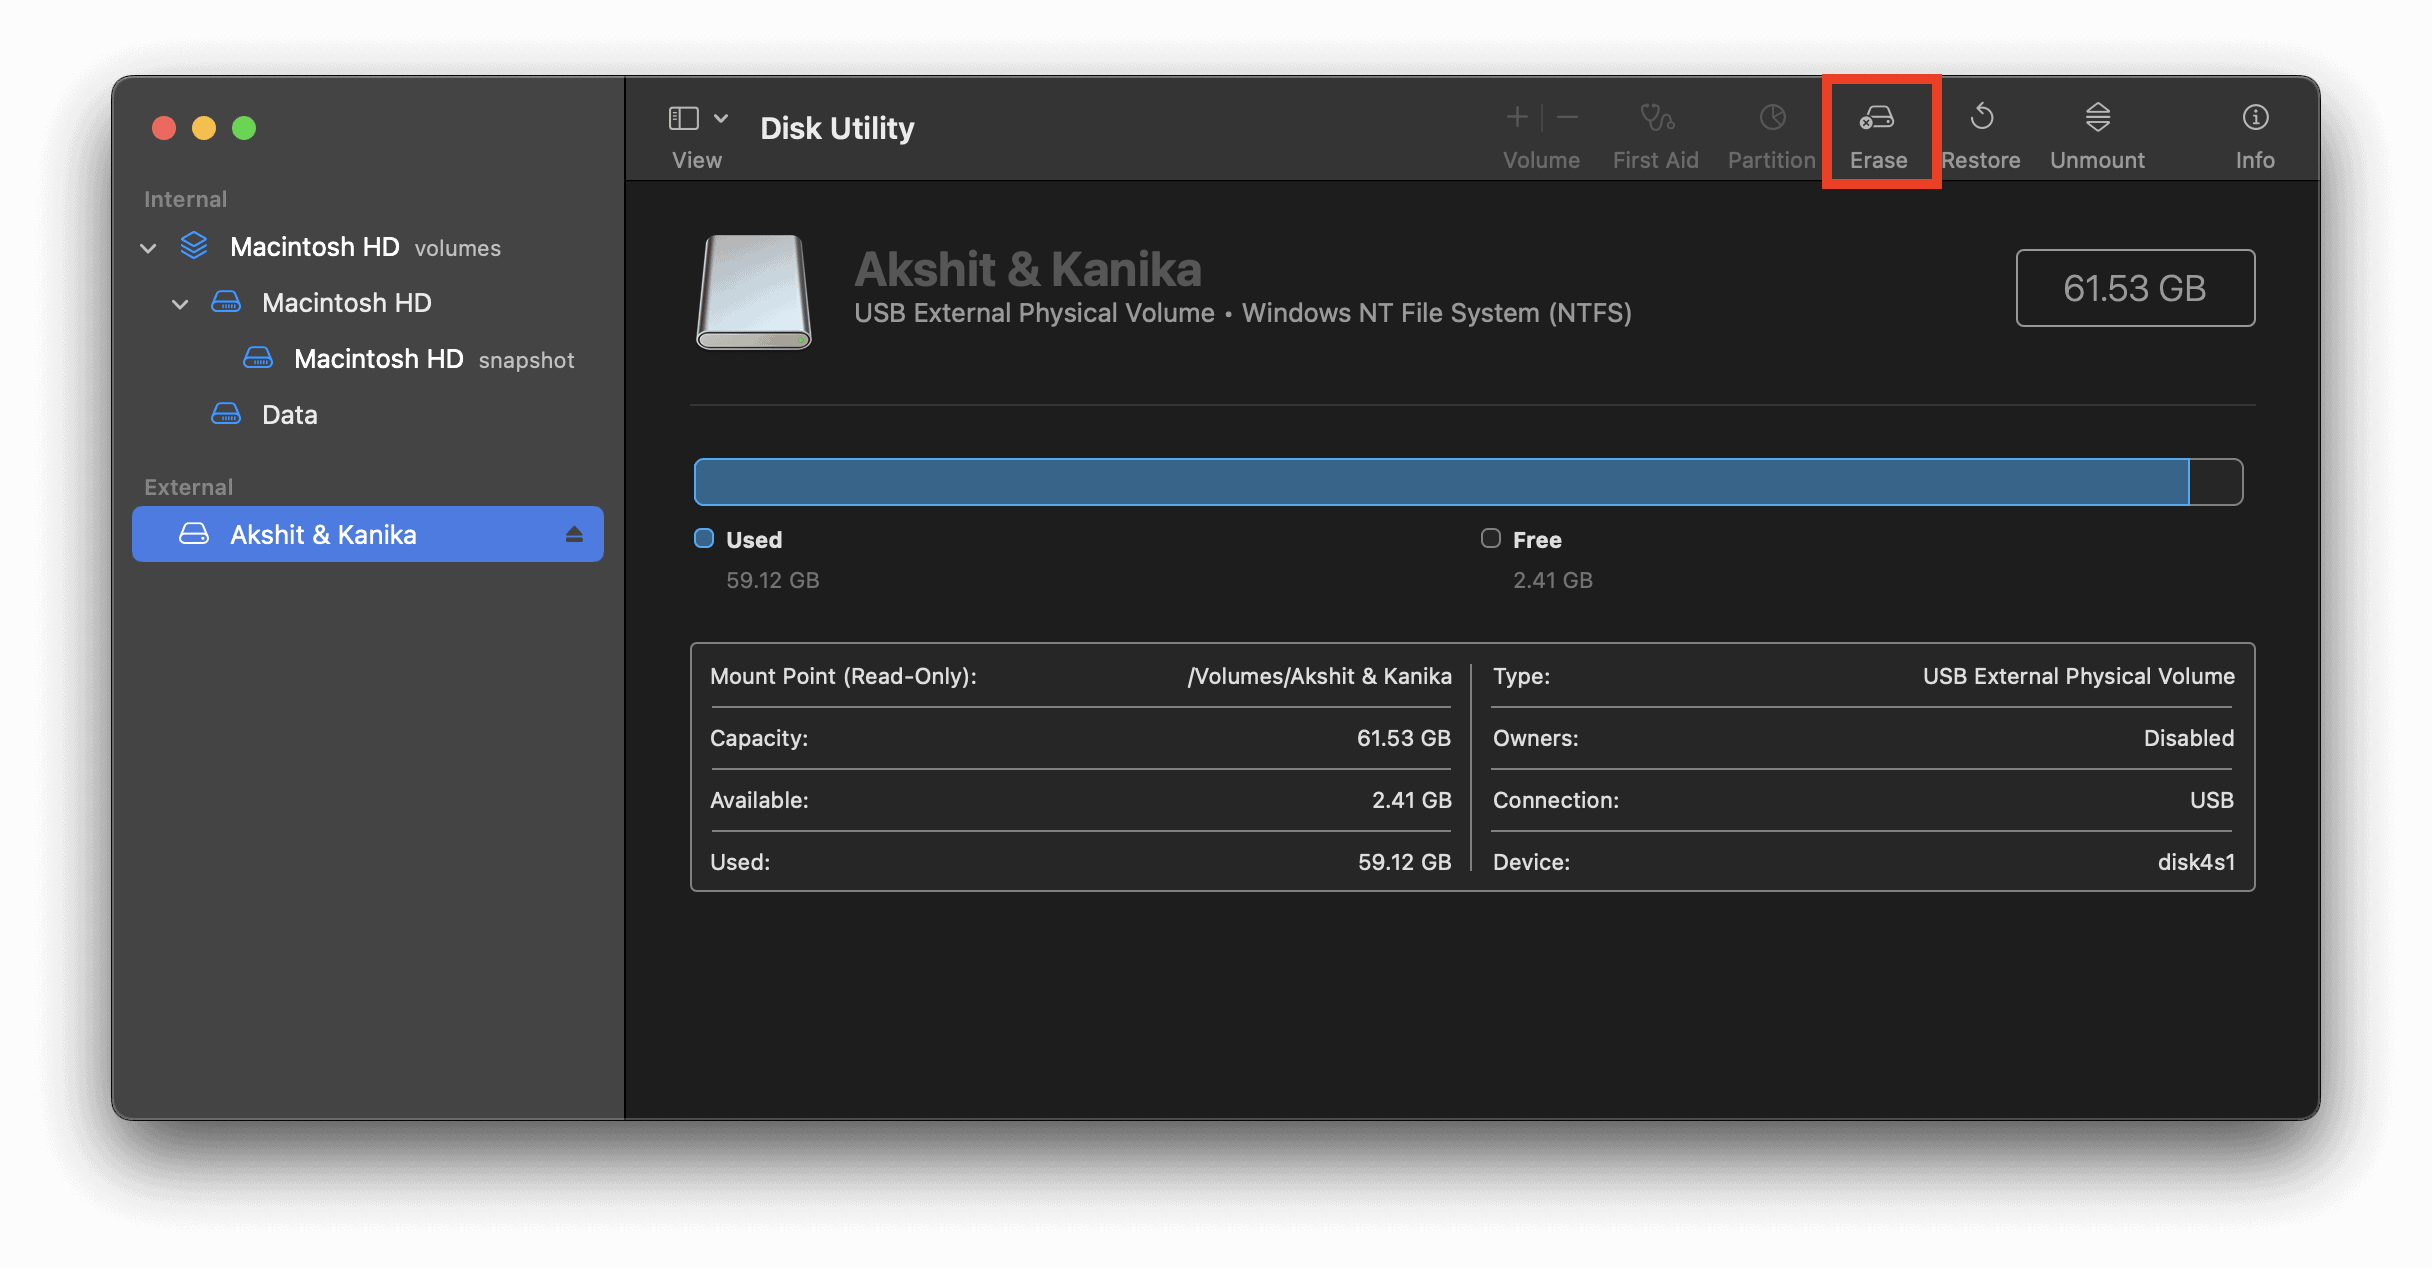The width and height of the screenshot is (2432, 1268).
Task: Toggle the sidebar View icon
Action: point(683,118)
